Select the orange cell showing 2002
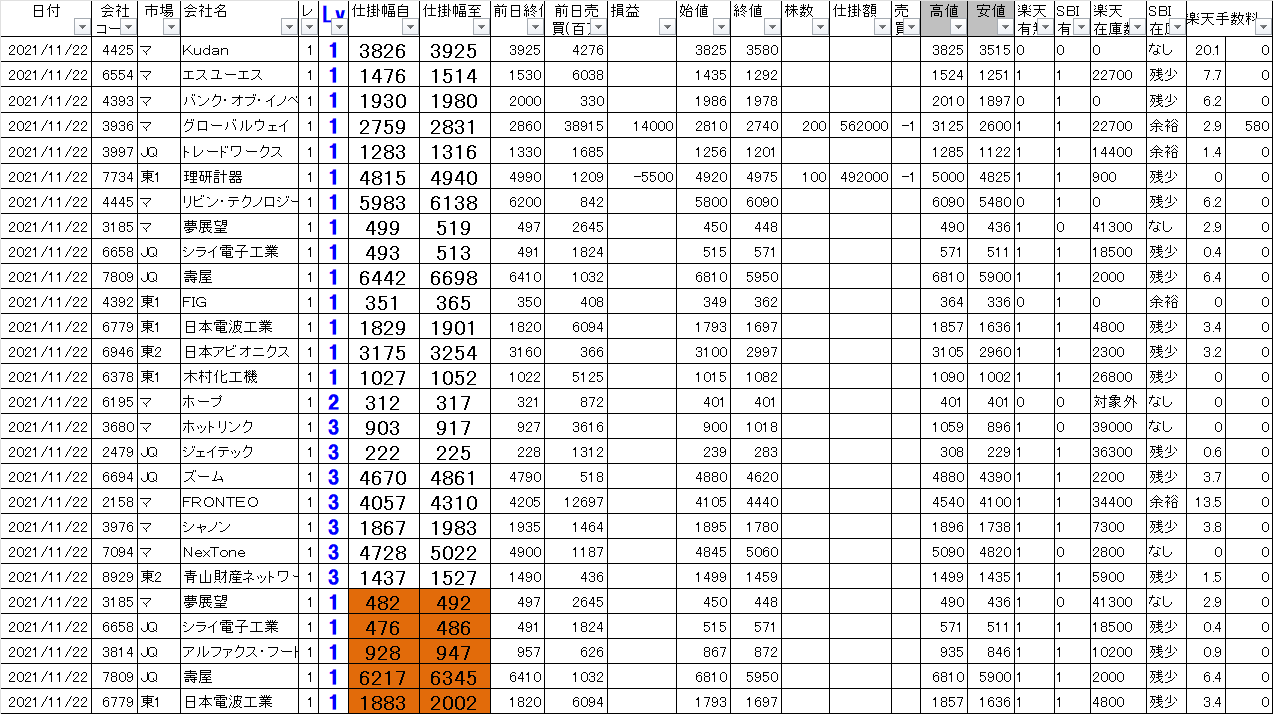 pyautogui.click(x=454, y=701)
